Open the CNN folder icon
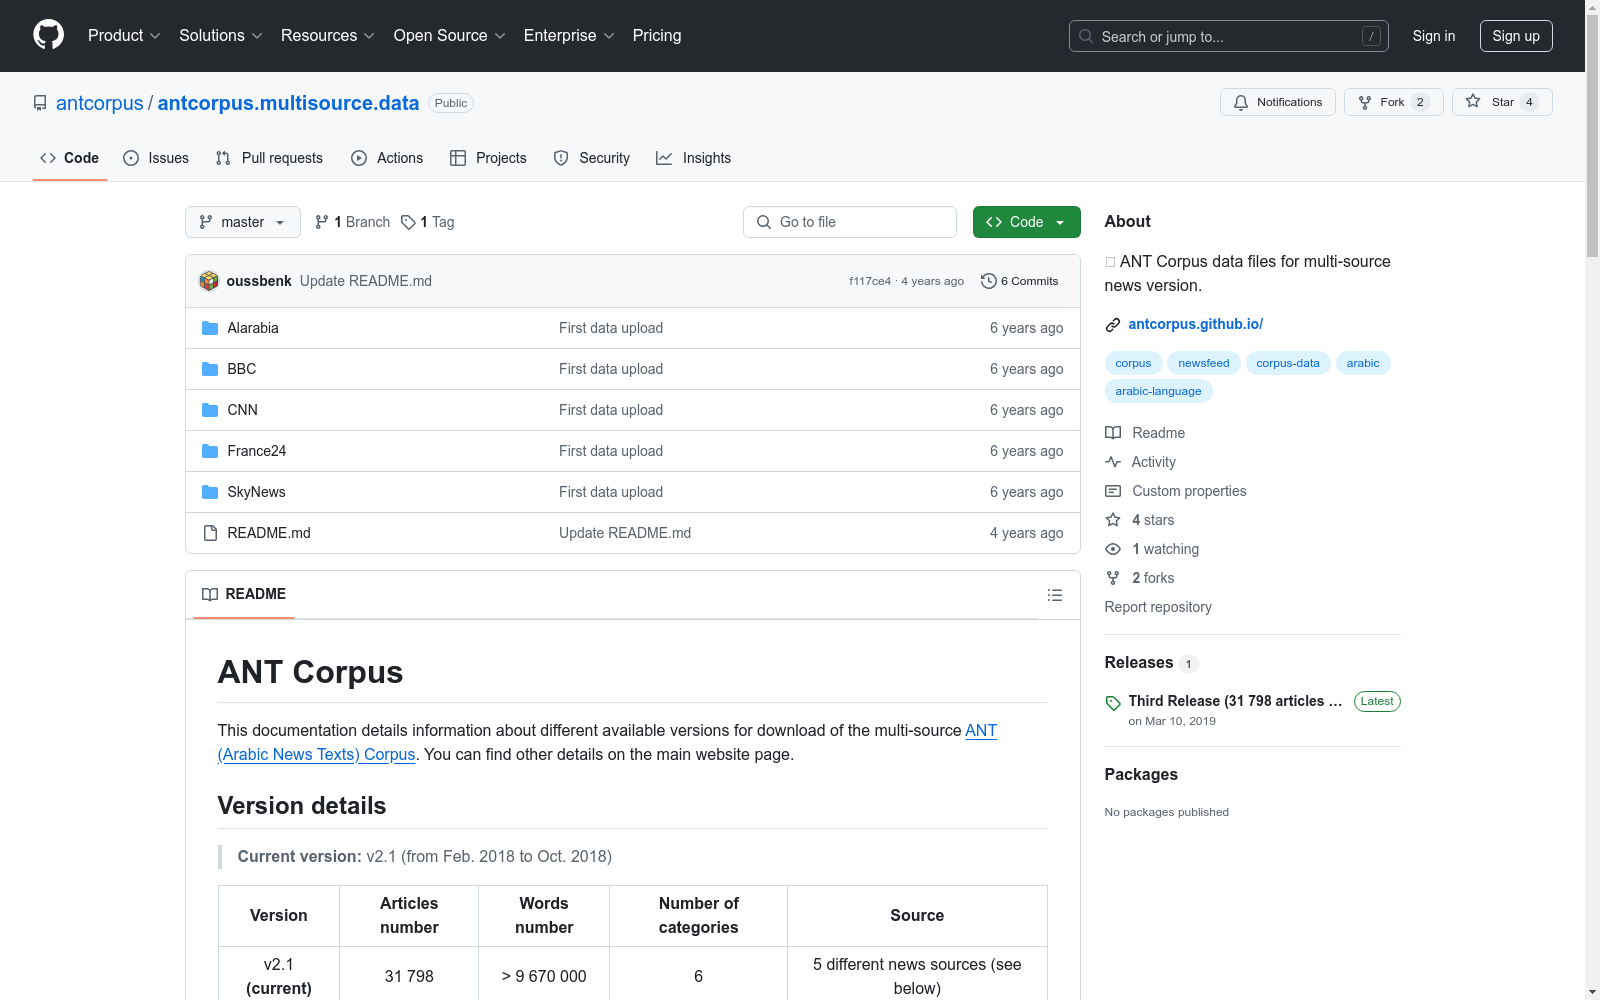Image resolution: width=1600 pixels, height=1000 pixels. coord(210,410)
